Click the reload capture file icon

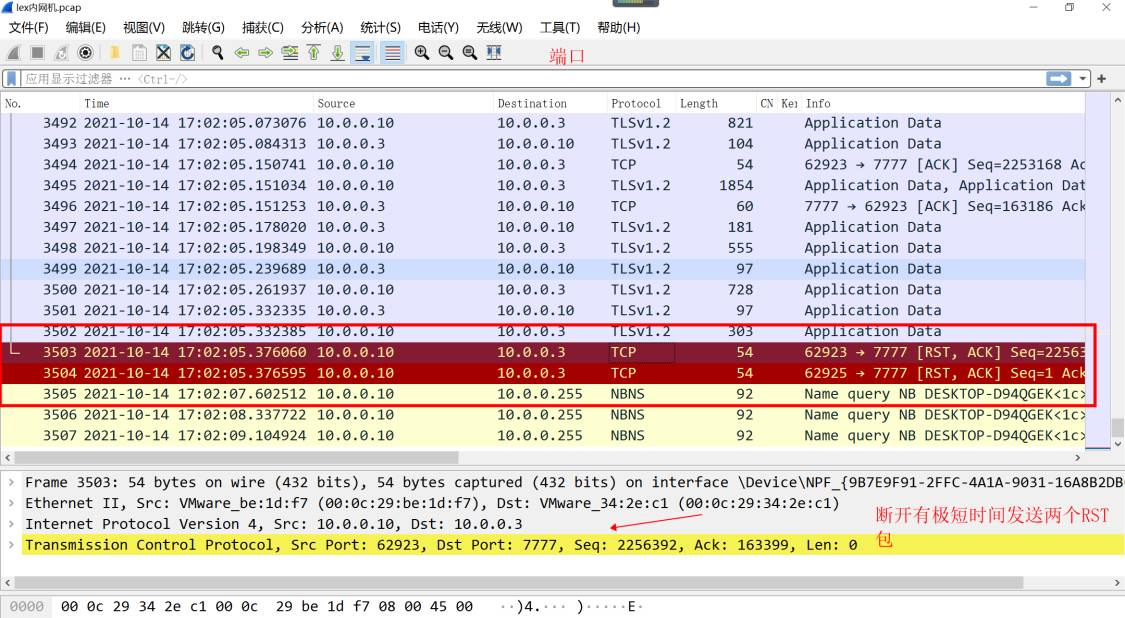coord(186,53)
